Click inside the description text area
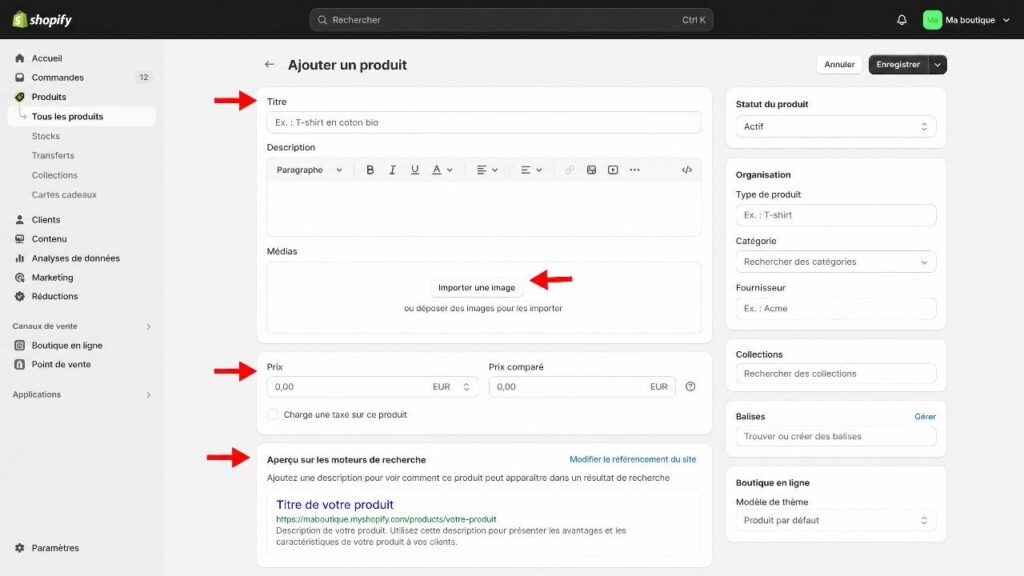Image resolution: width=1024 pixels, height=576 pixels. [484, 208]
